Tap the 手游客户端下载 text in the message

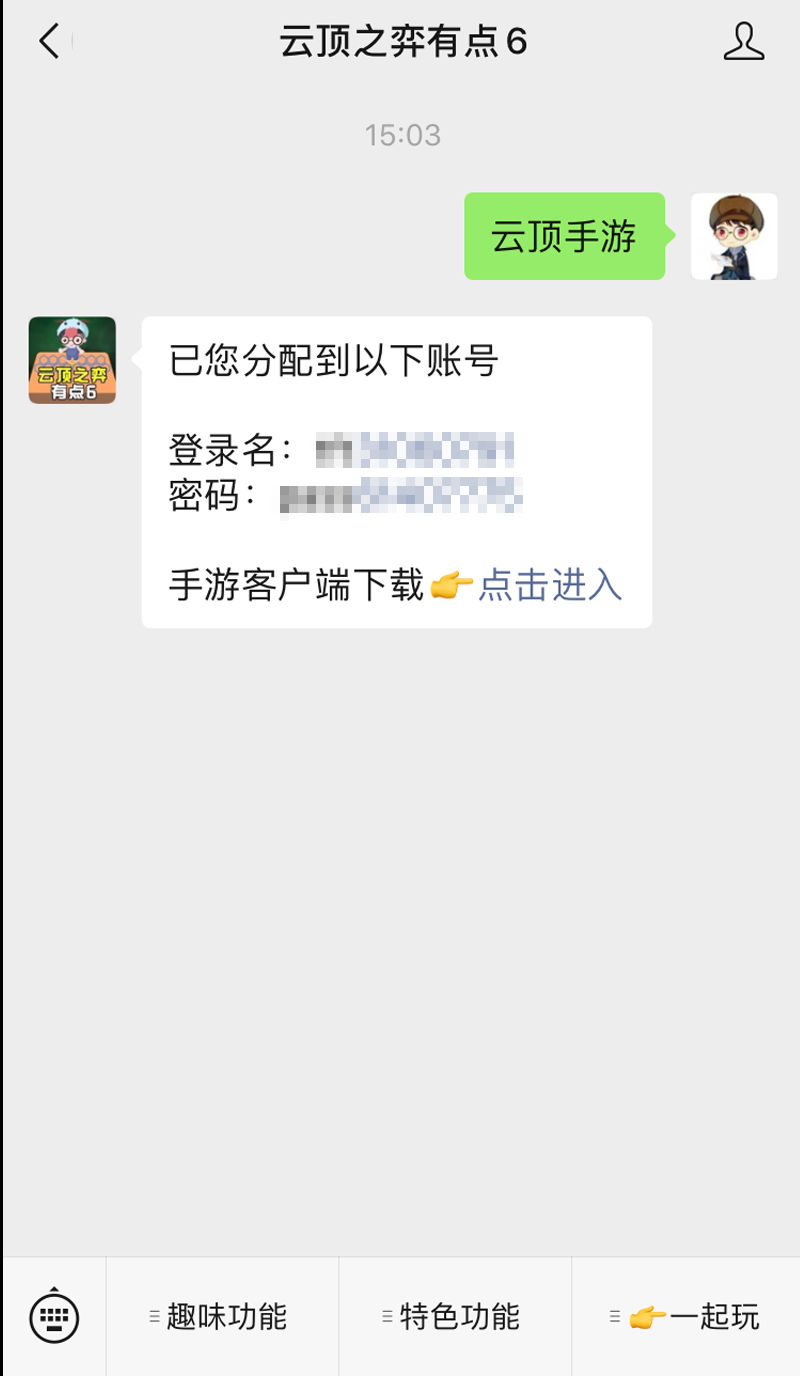coord(297,586)
